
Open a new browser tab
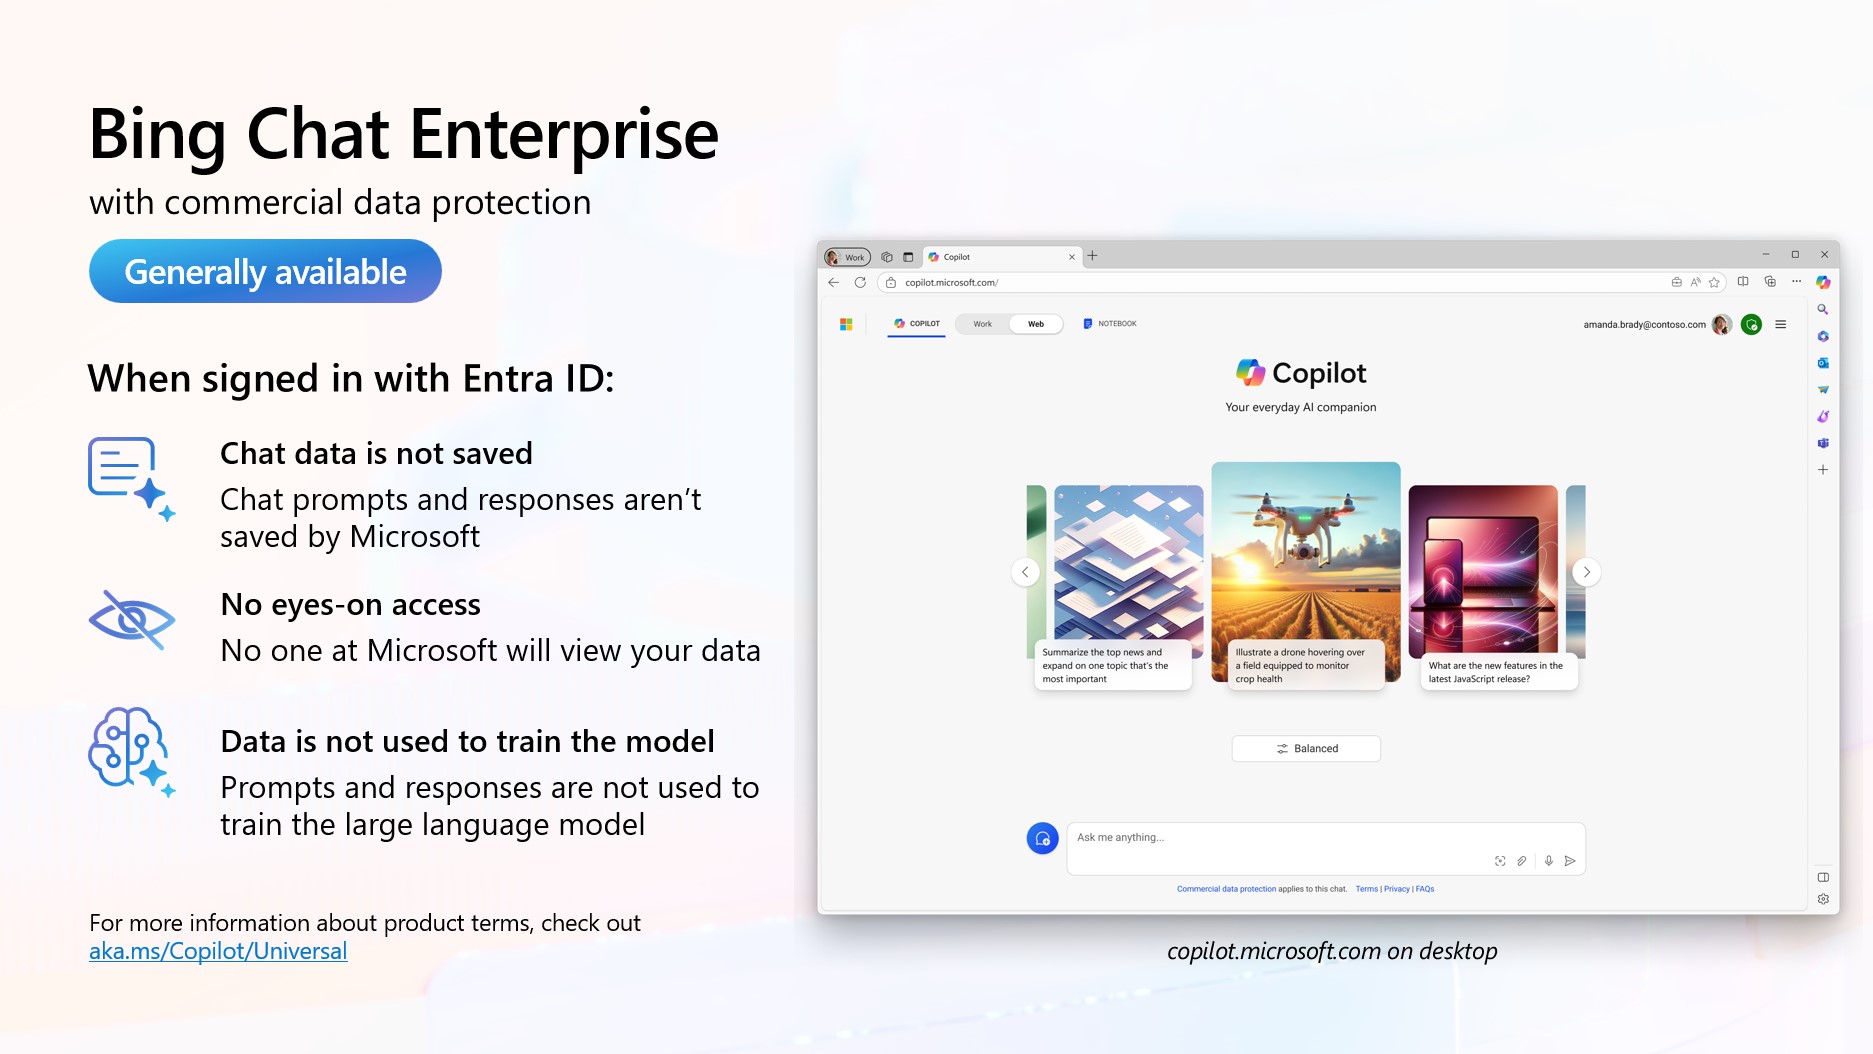[x=1093, y=256]
